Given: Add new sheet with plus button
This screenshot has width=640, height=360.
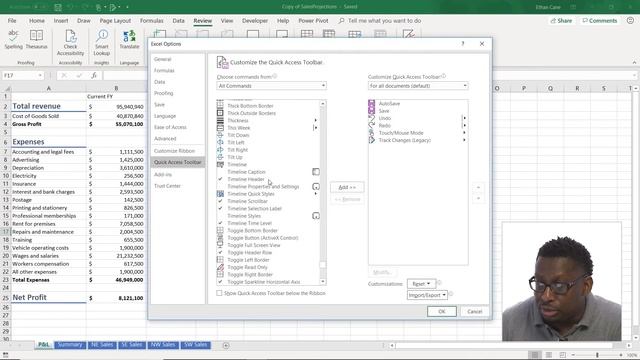Looking at the screenshot, I should point(226,345).
